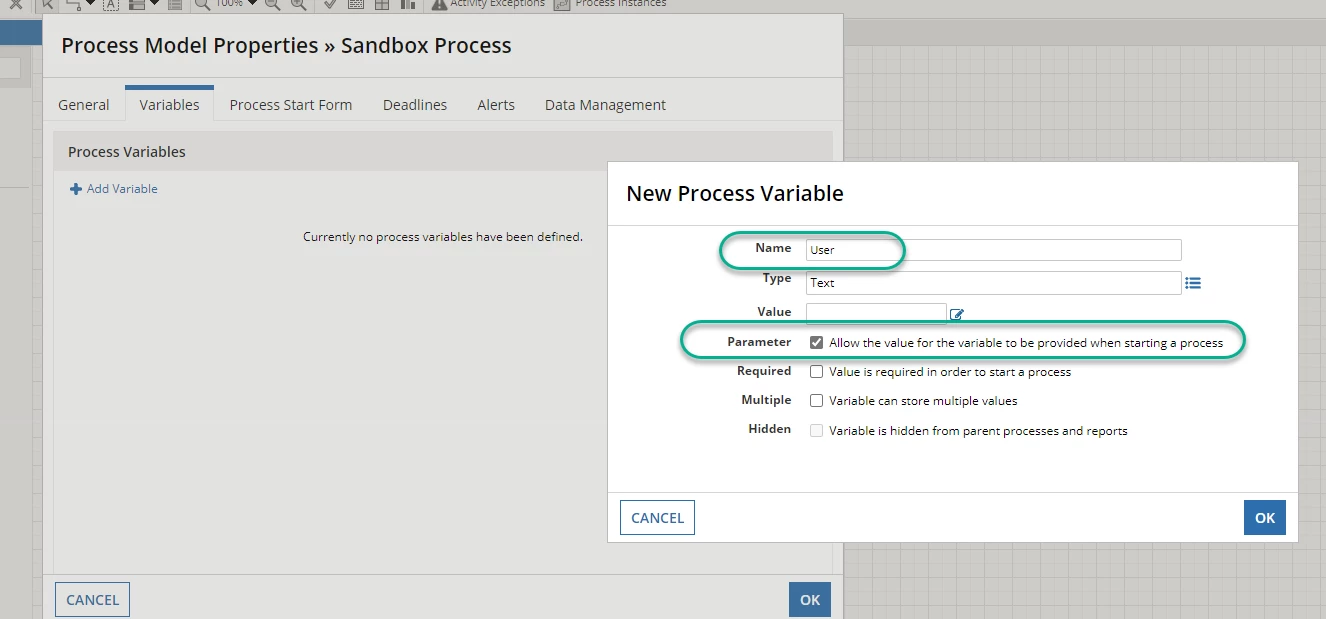Switch to the Data Management tab
This screenshot has width=1326, height=619.
(x=605, y=104)
